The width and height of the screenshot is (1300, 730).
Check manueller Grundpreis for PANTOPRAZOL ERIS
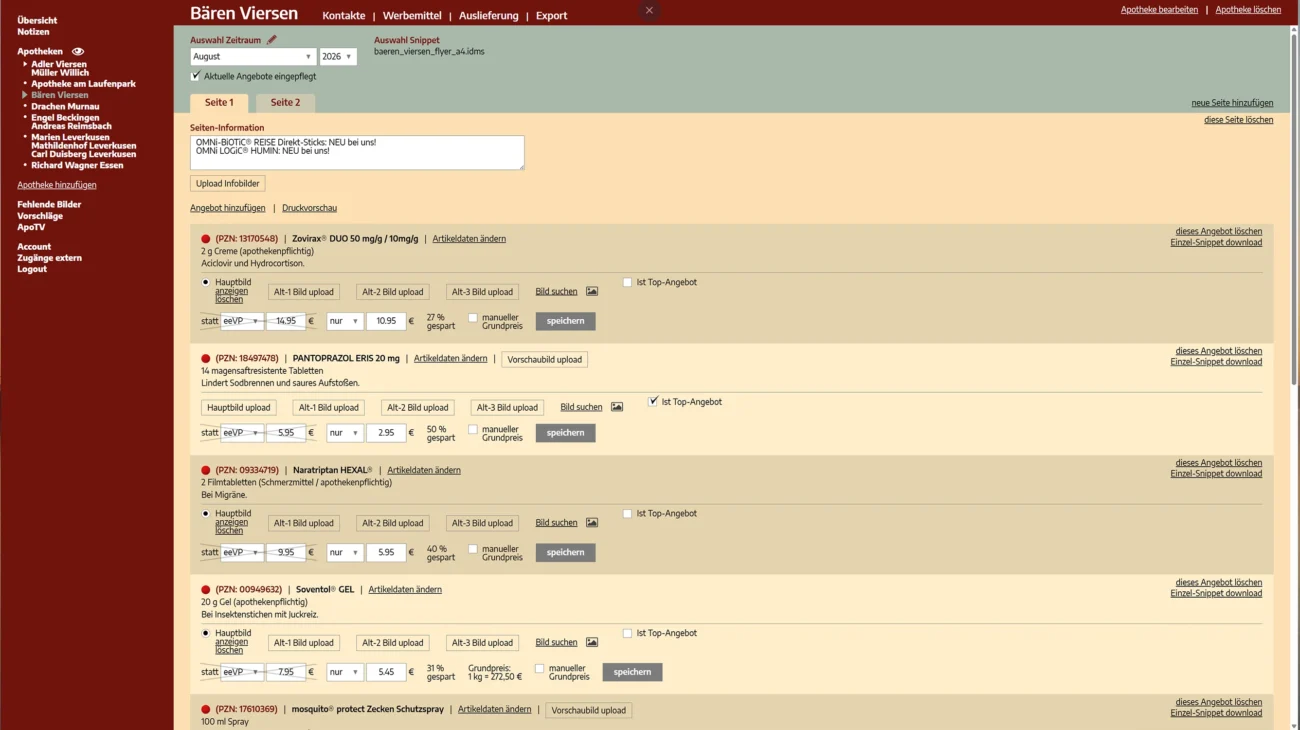(x=473, y=429)
